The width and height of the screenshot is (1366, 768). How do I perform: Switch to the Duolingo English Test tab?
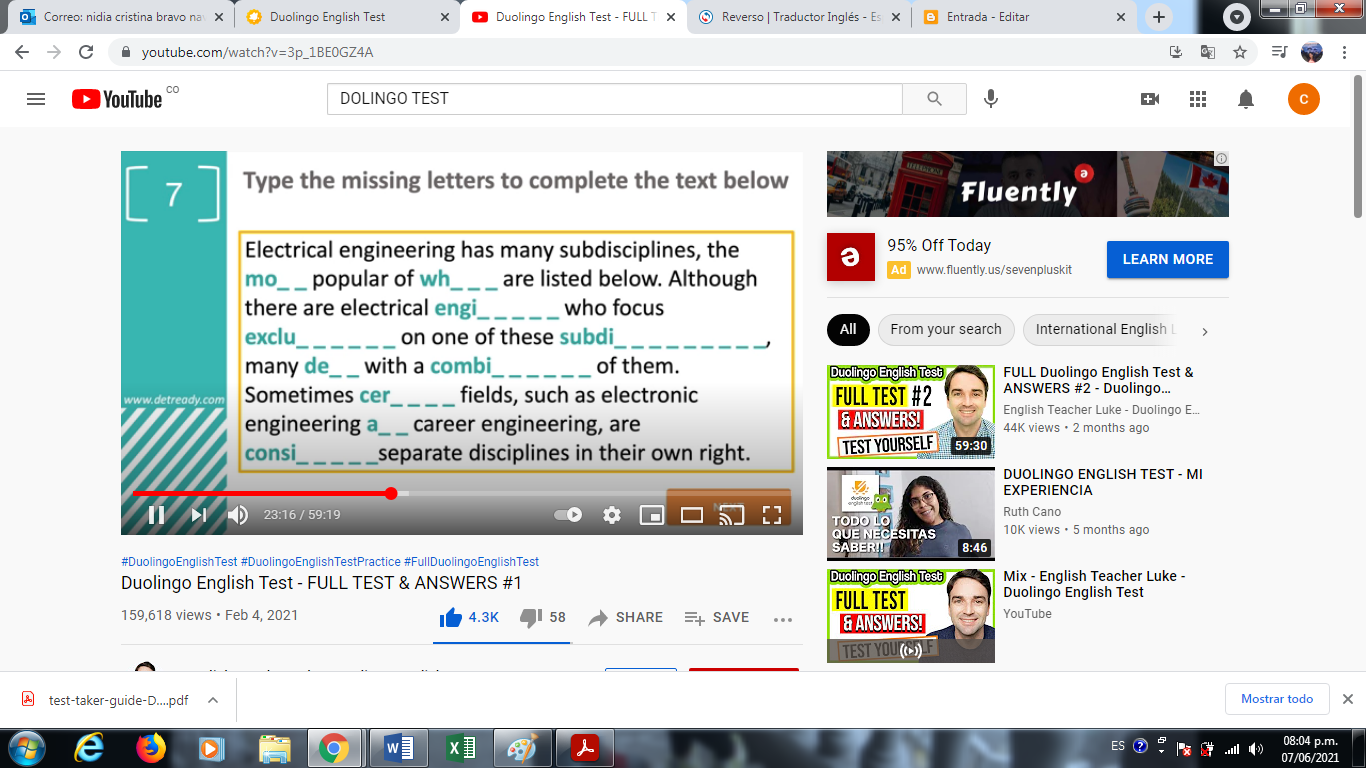pyautogui.click(x=345, y=17)
